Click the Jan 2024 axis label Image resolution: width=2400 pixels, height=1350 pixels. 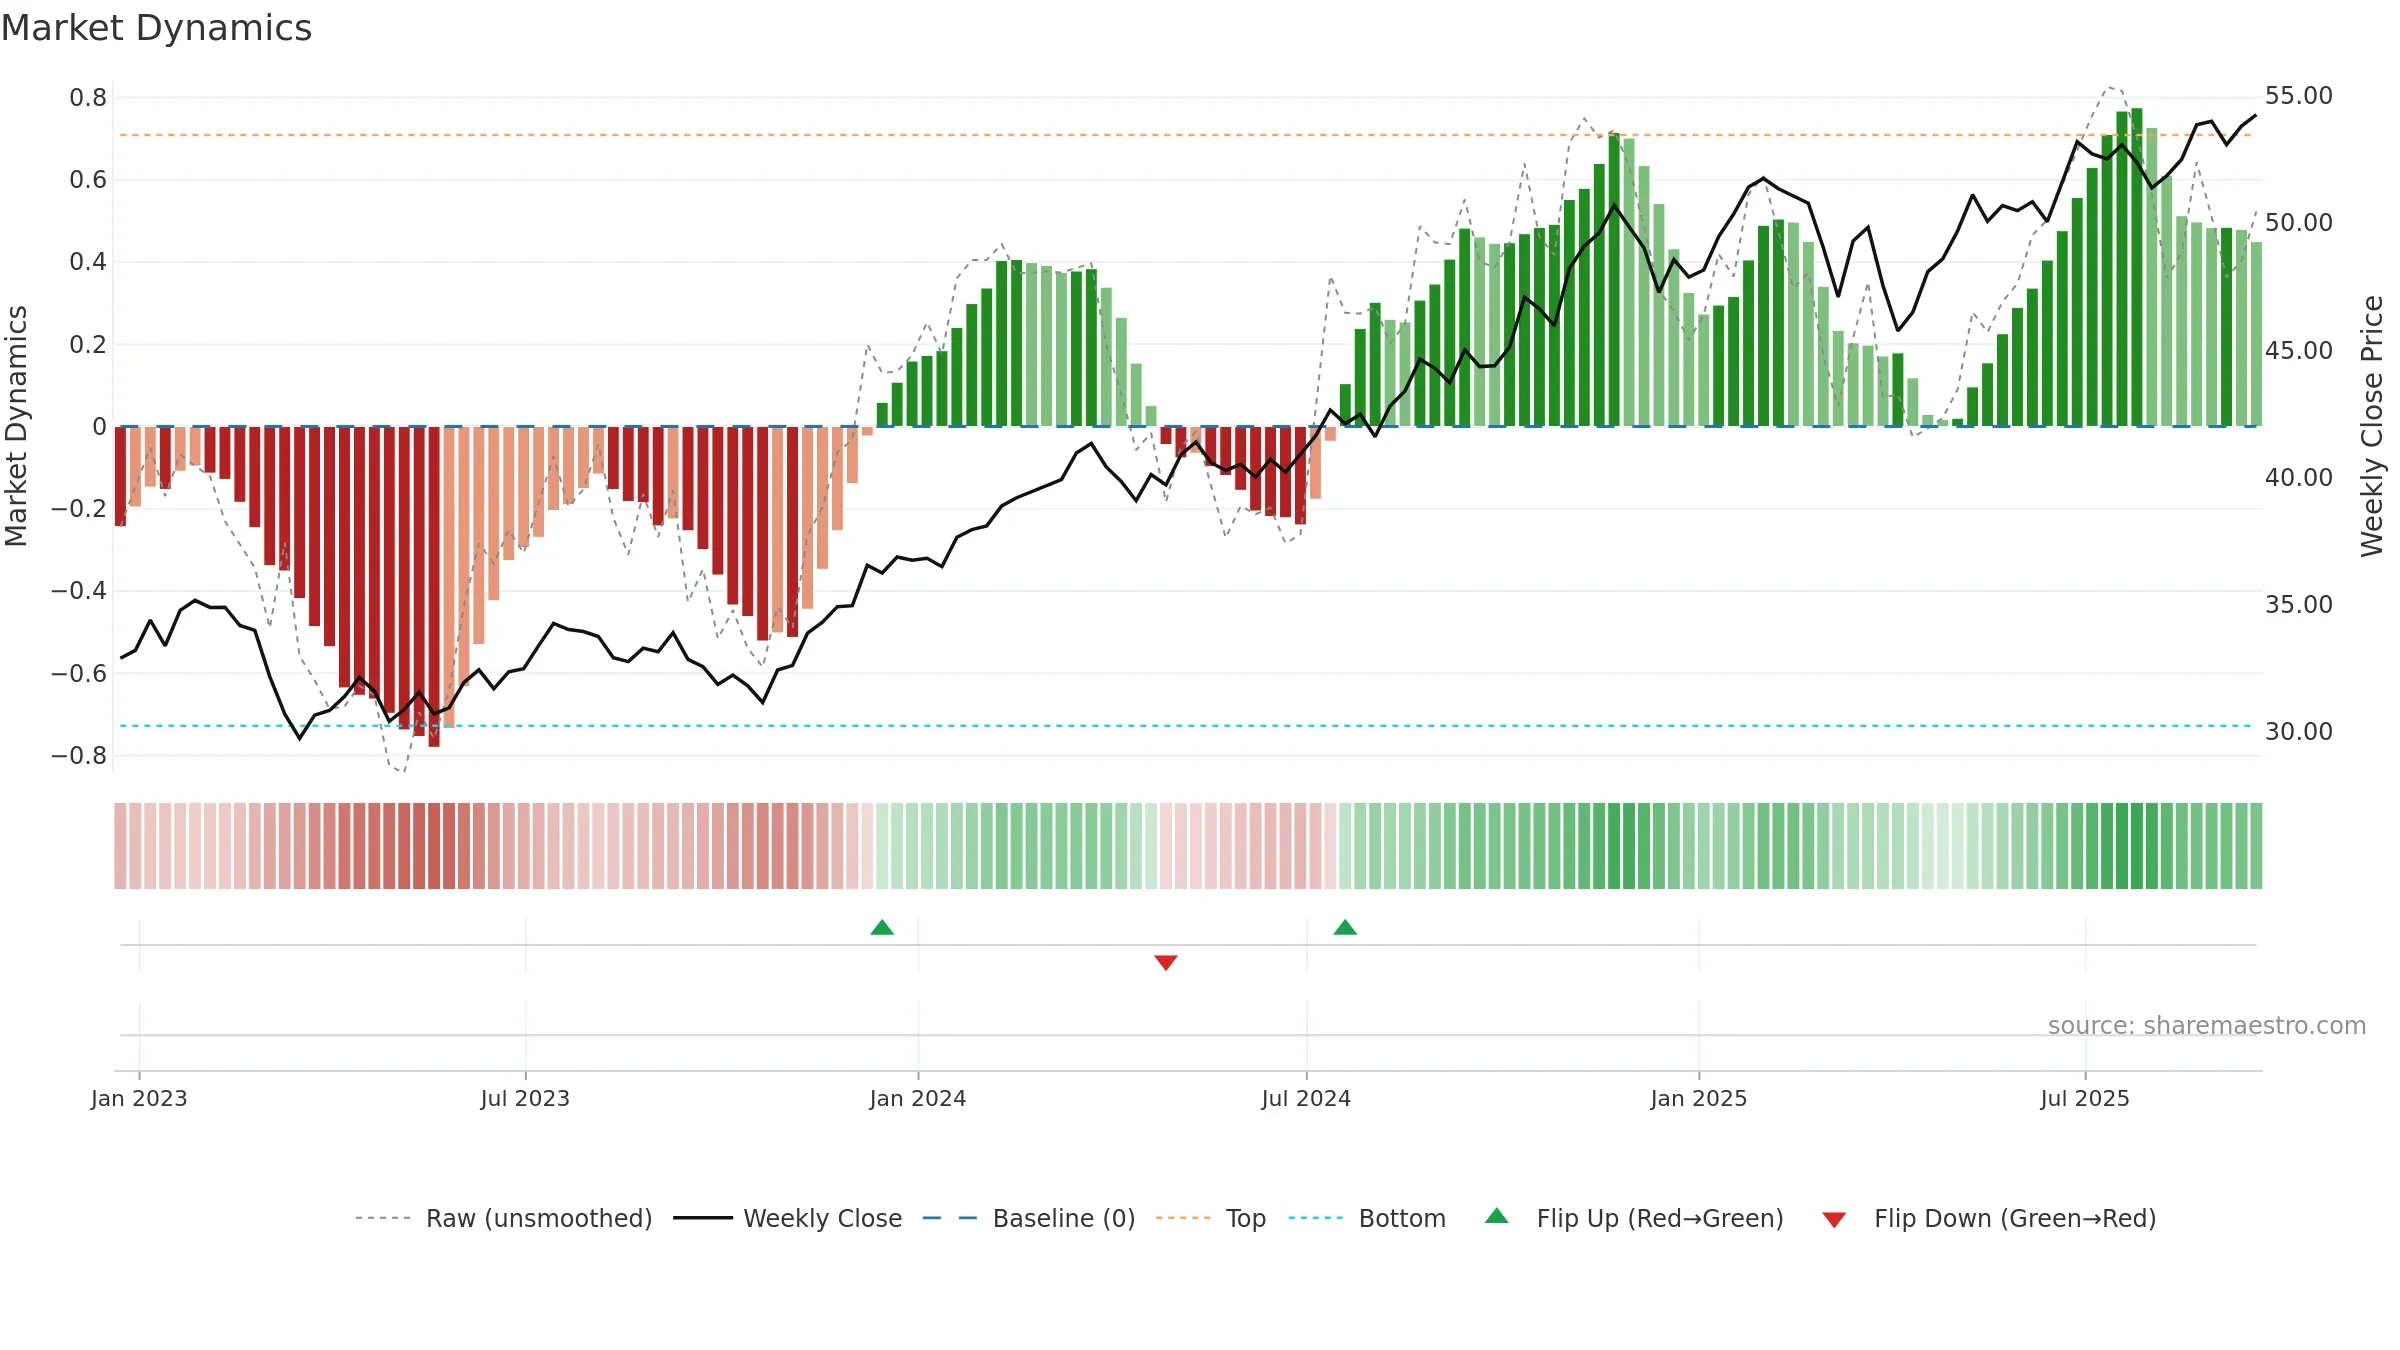(x=918, y=1098)
